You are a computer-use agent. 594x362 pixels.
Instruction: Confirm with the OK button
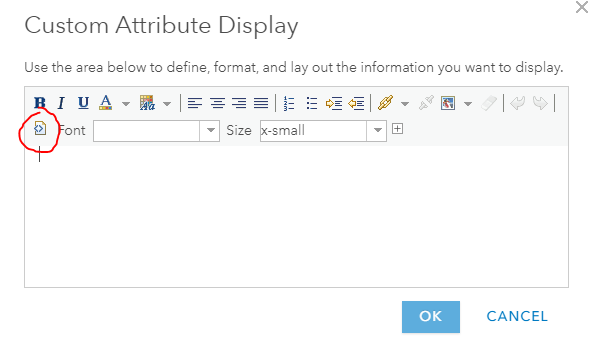pos(431,317)
